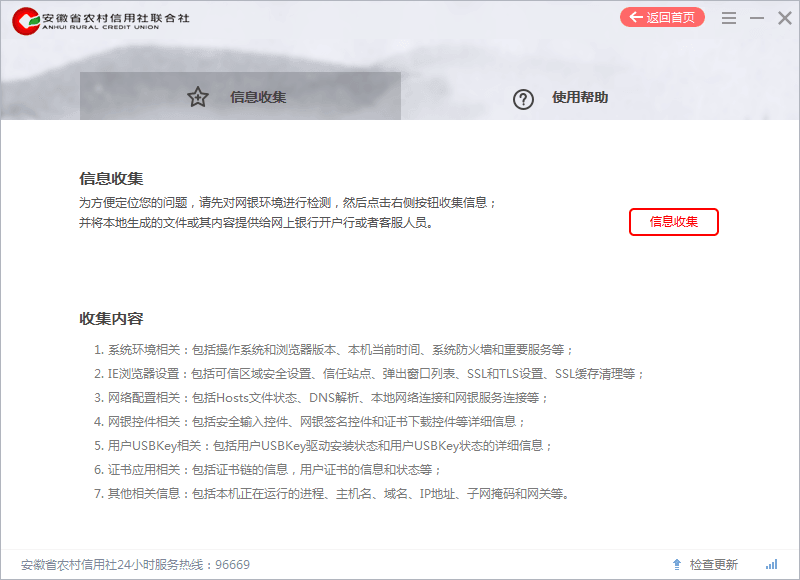Image resolution: width=800 pixels, height=580 pixels.
Task: Go back via 返回首页 button
Action: pyautogui.click(x=662, y=17)
